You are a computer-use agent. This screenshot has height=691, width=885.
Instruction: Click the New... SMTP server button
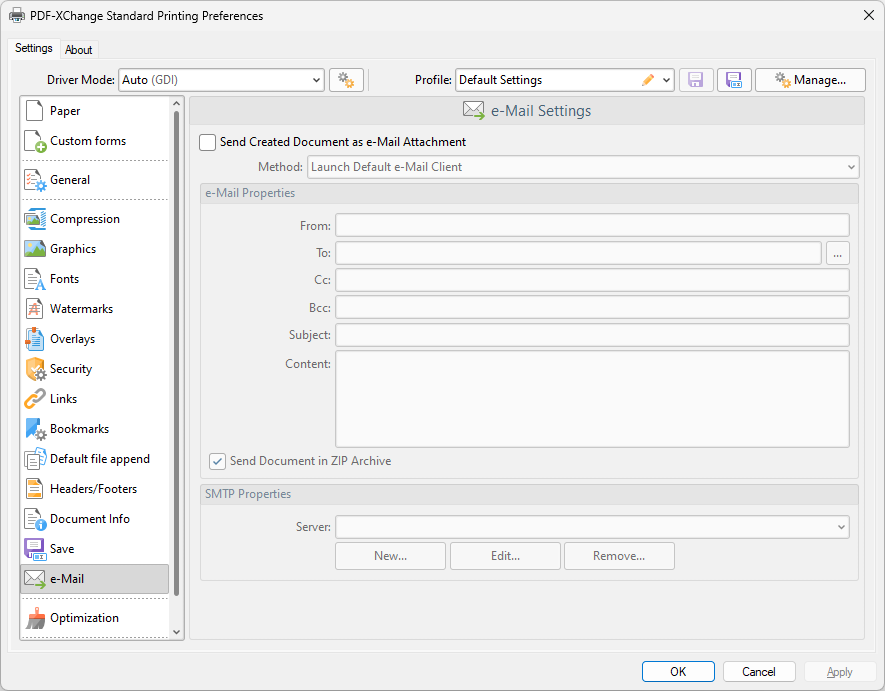(391, 556)
